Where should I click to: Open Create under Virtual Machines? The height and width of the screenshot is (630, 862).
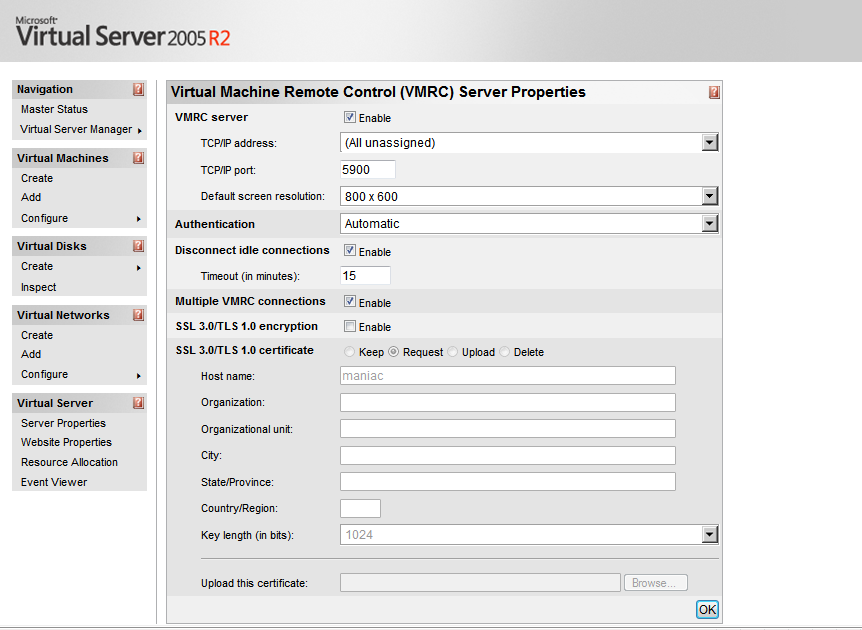pos(37,178)
